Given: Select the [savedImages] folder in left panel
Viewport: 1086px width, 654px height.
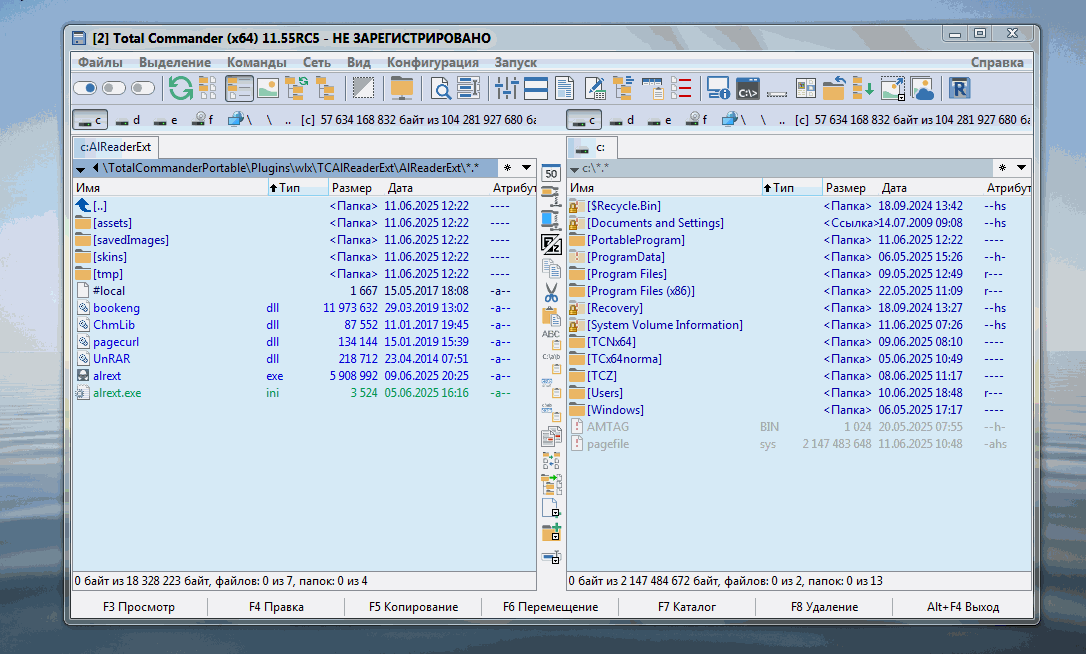Looking at the screenshot, I should [305, 240].
